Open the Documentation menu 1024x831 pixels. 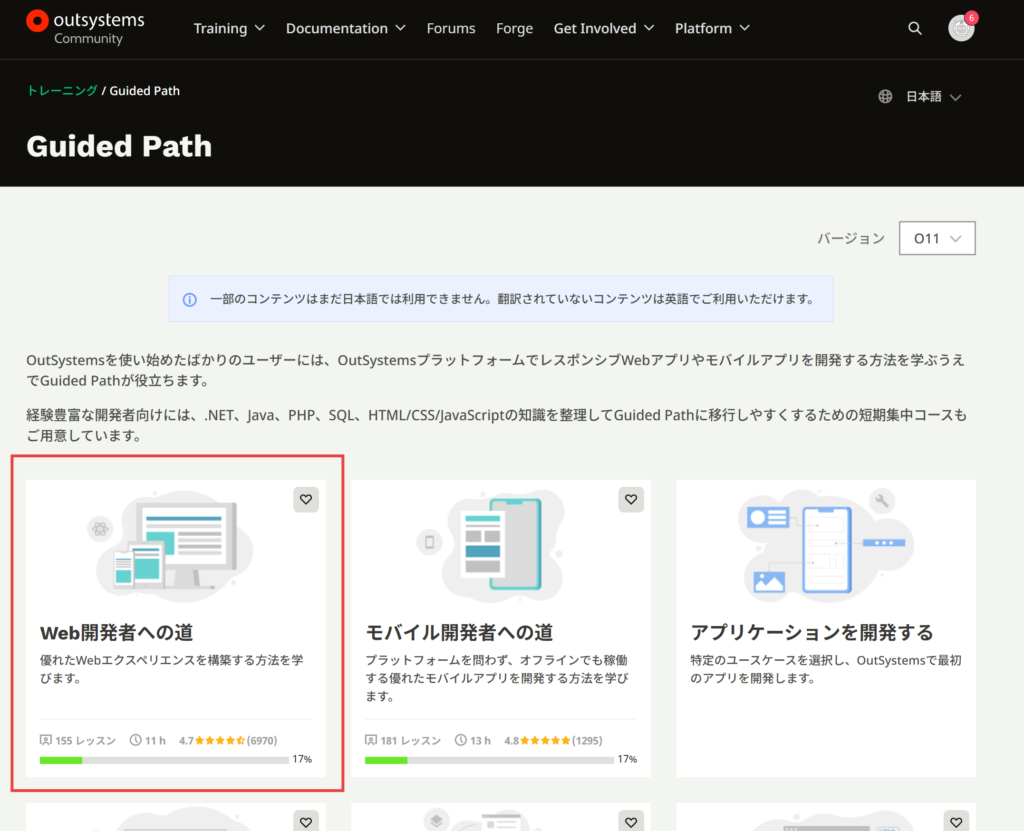tap(345, 28)
